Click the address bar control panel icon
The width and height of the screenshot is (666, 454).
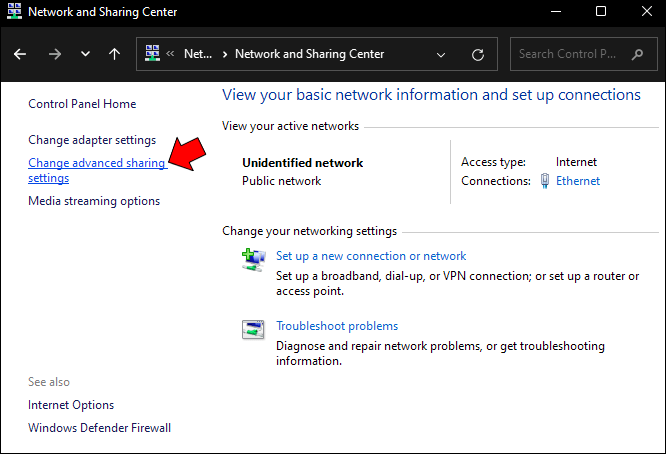[154, 54]
